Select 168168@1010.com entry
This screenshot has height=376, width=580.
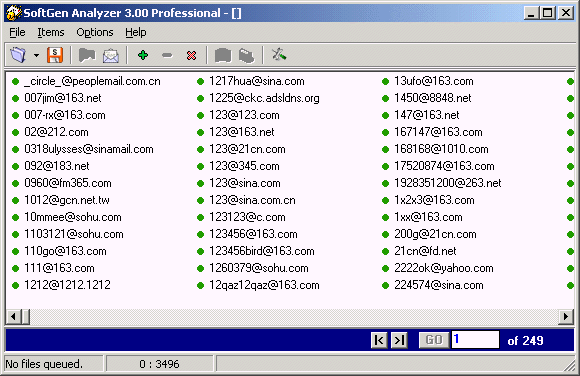click(x=441, y=149)
